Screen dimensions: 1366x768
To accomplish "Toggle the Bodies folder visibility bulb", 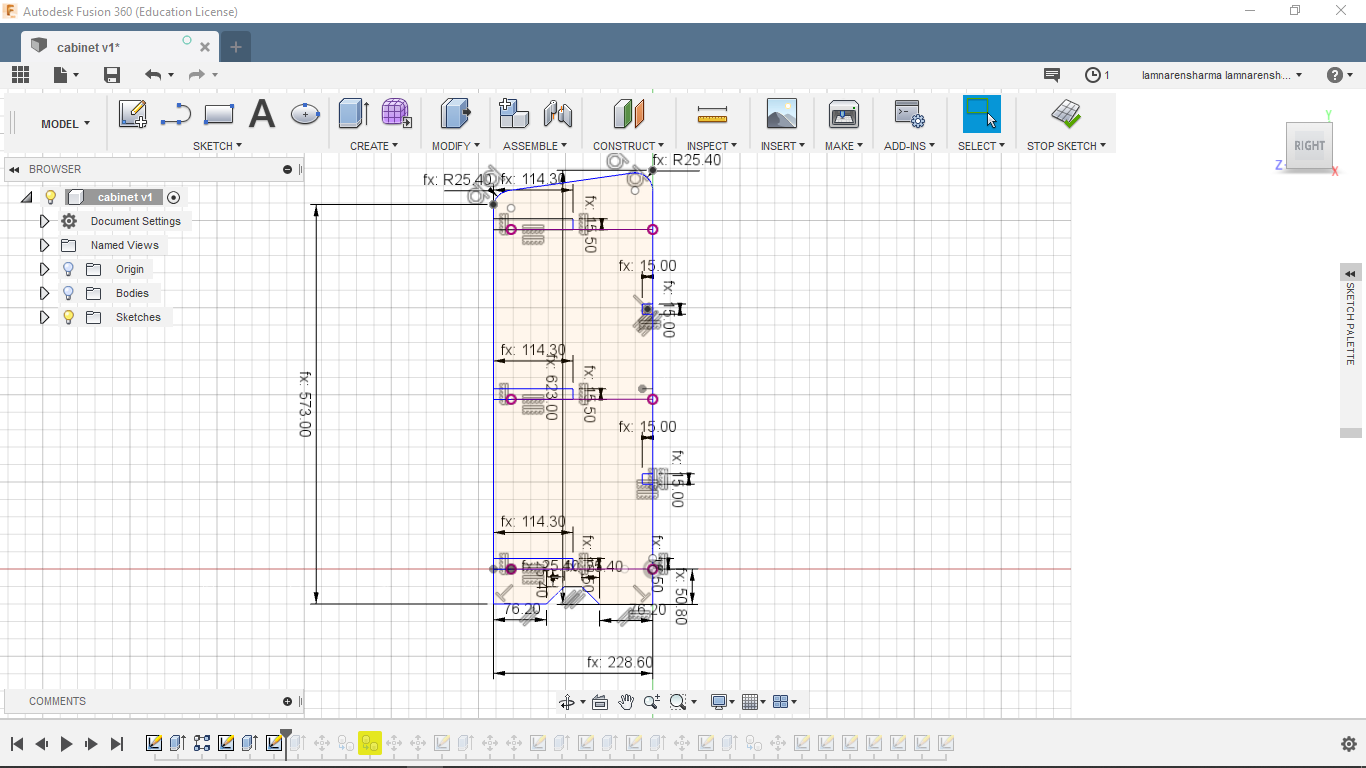I will point(68,293).
